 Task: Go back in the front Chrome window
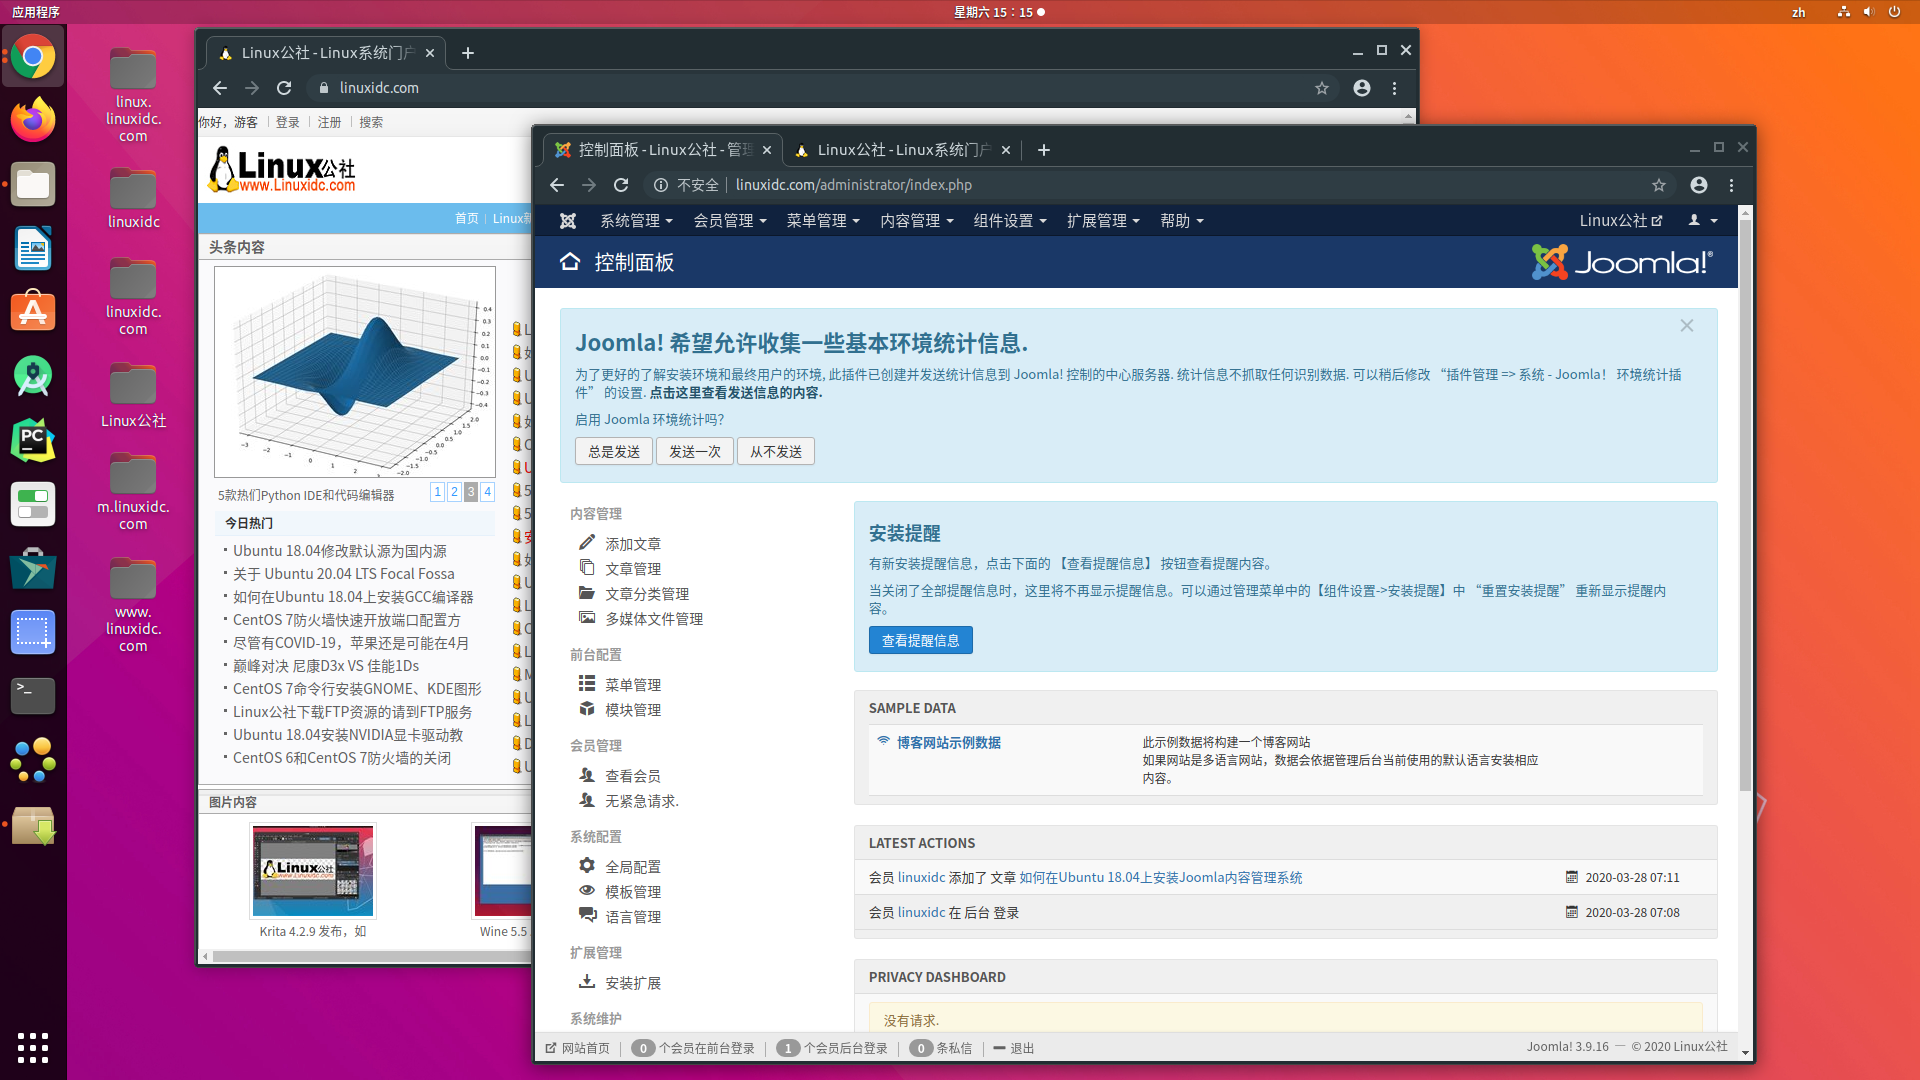(557, 185)
